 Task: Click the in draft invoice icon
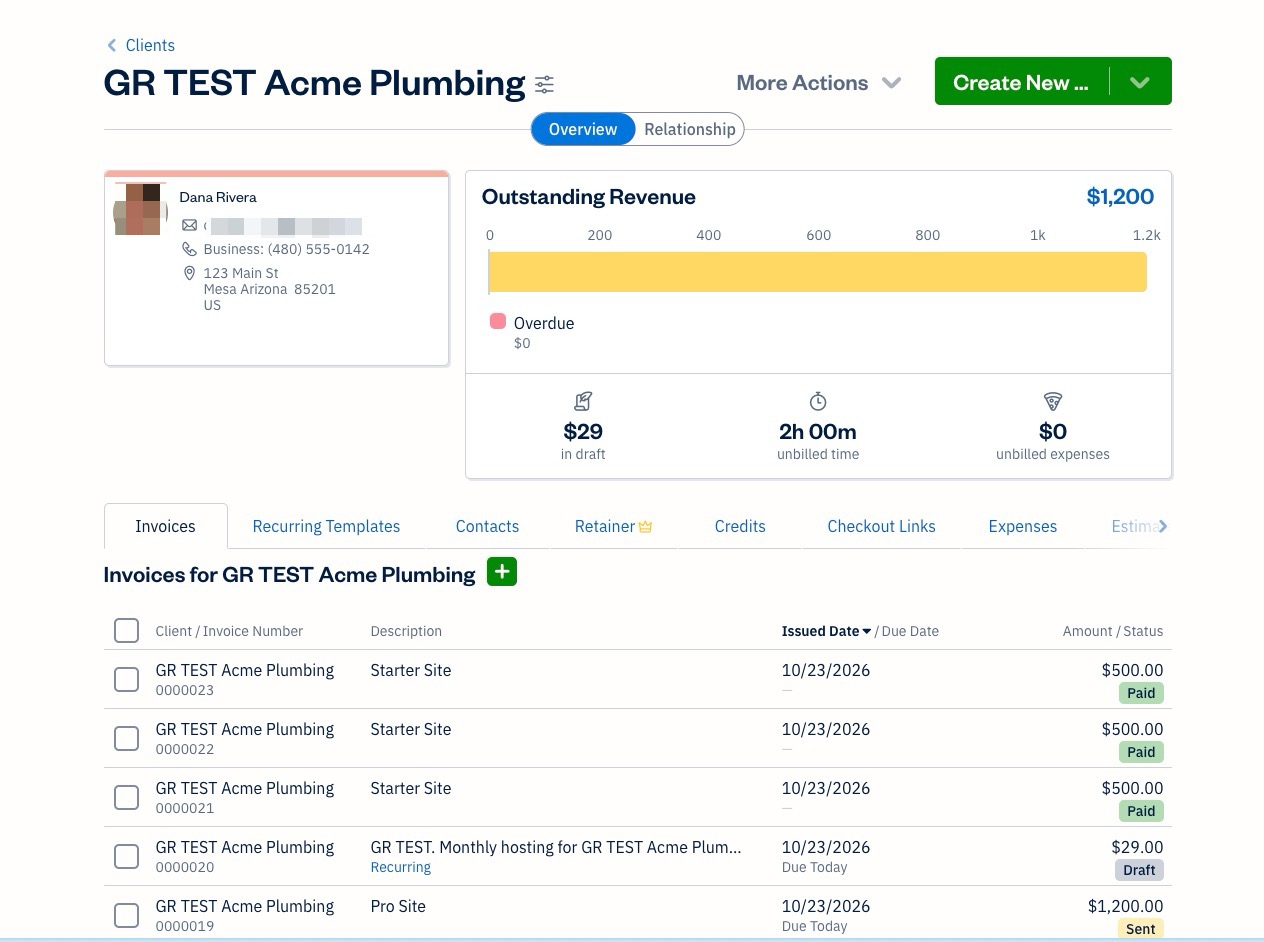point(583,401)
